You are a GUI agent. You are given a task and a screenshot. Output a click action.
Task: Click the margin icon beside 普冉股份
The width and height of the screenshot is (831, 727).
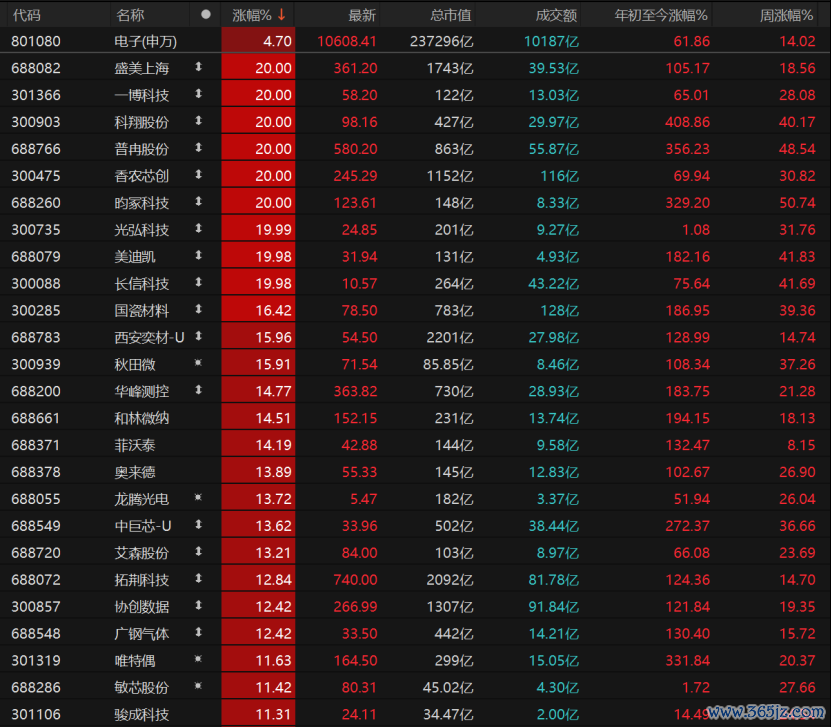click(x=199, y=148)
